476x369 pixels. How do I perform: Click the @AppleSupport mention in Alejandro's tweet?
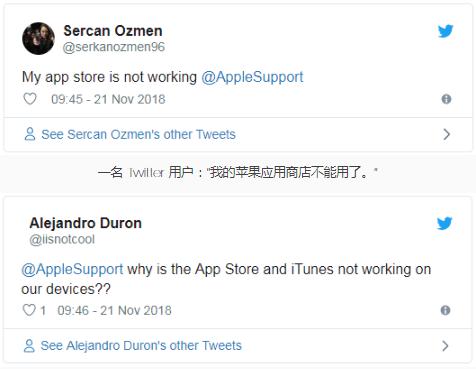coord(72,269)
